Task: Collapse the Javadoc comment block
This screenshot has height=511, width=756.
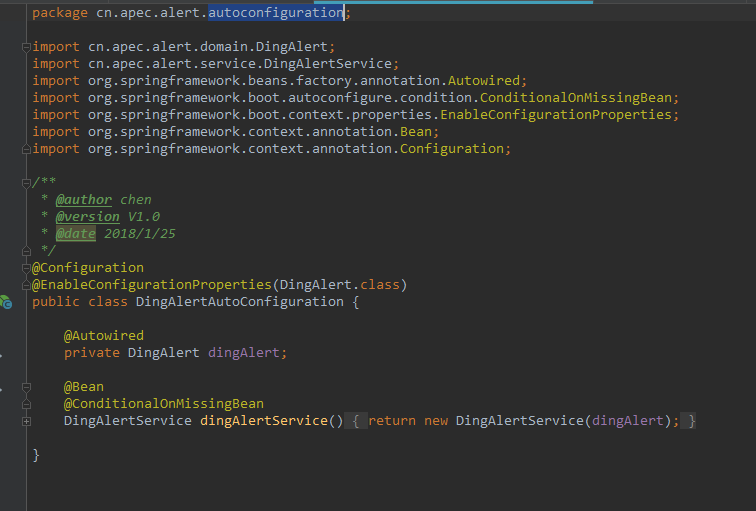Action: coord(26,183)
